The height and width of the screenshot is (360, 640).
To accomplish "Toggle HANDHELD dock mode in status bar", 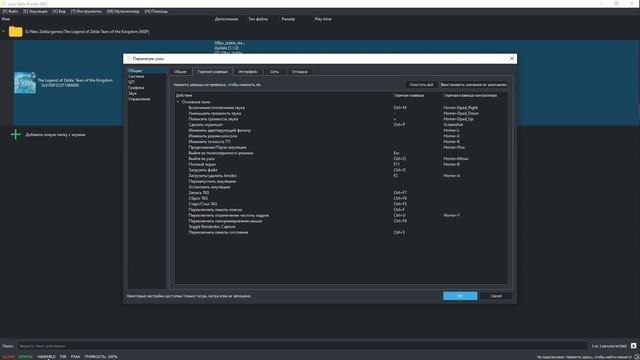I will 47,357.
